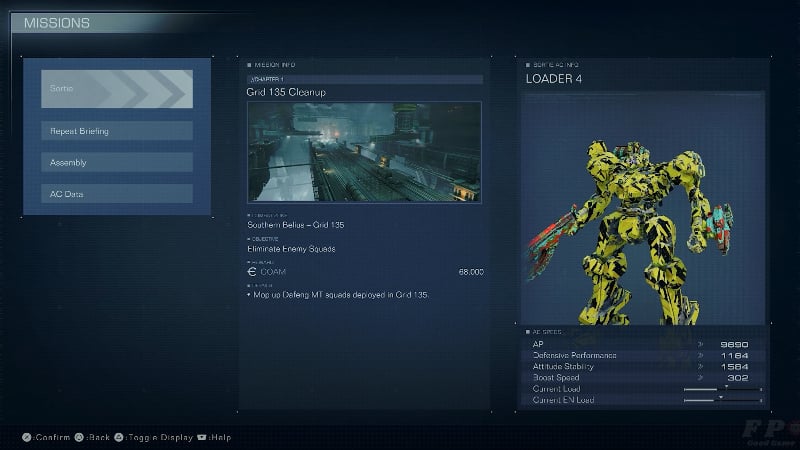The height and width of the screenshot is (450, 800).
Task: Click the Attitude Stability 1584 row
Action: pos(642,367)
